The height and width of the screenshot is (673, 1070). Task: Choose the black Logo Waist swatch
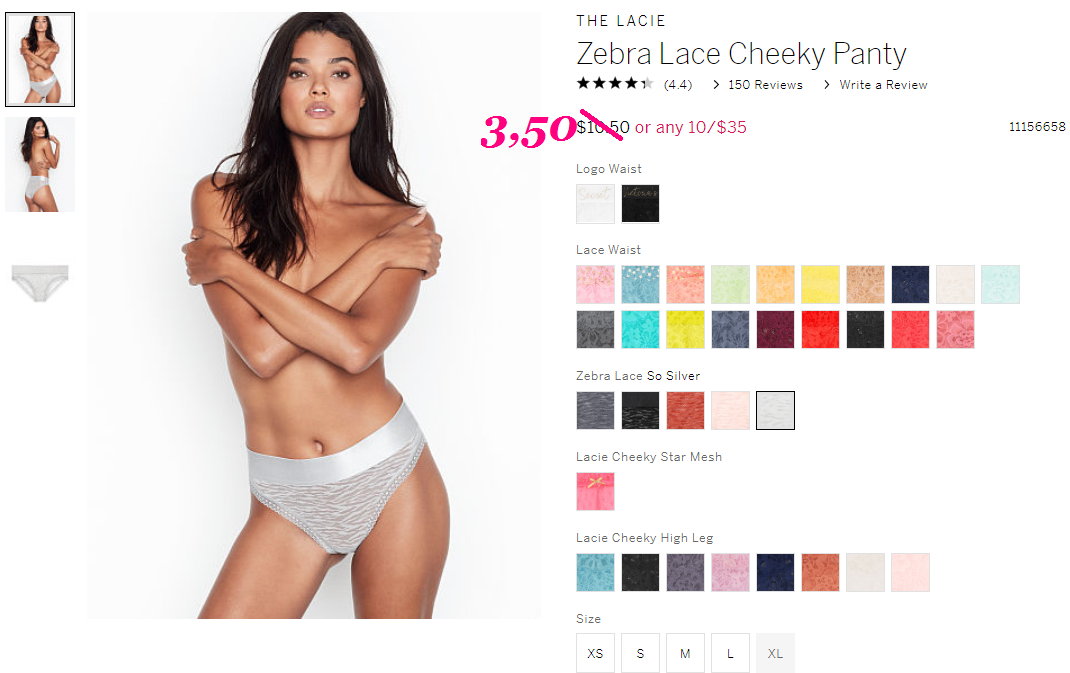[x=640, y=203]
